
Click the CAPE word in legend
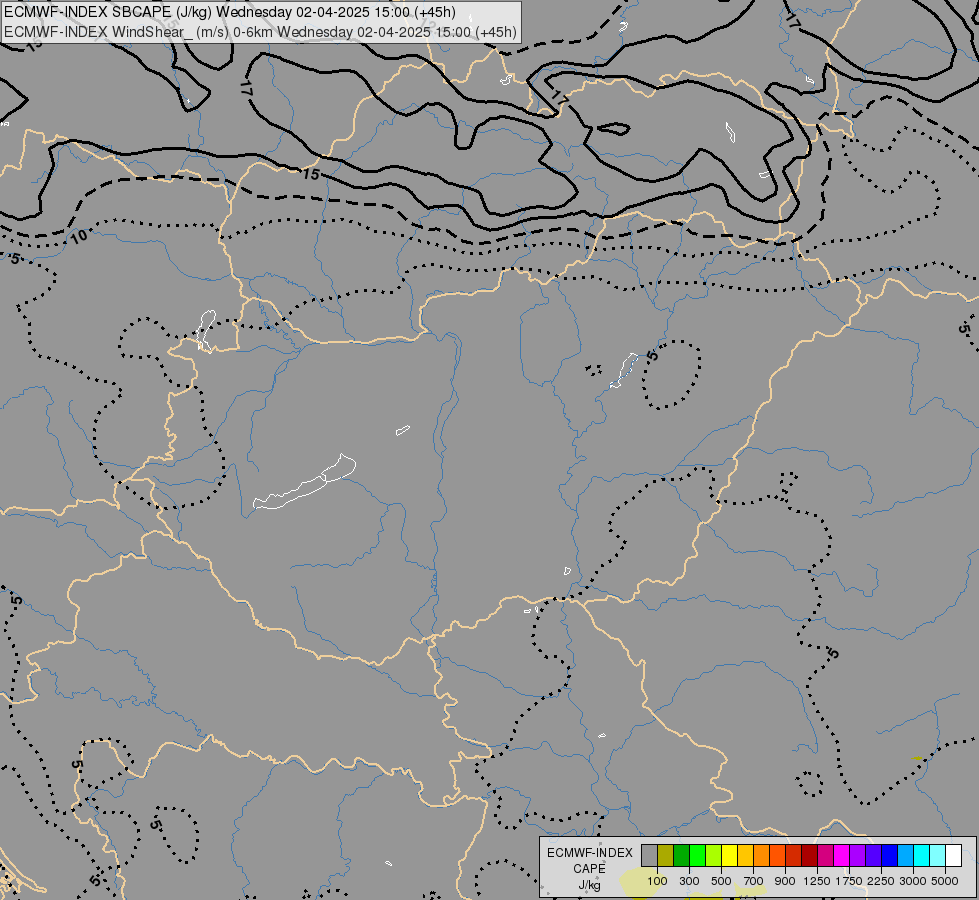tap(589, 869)
